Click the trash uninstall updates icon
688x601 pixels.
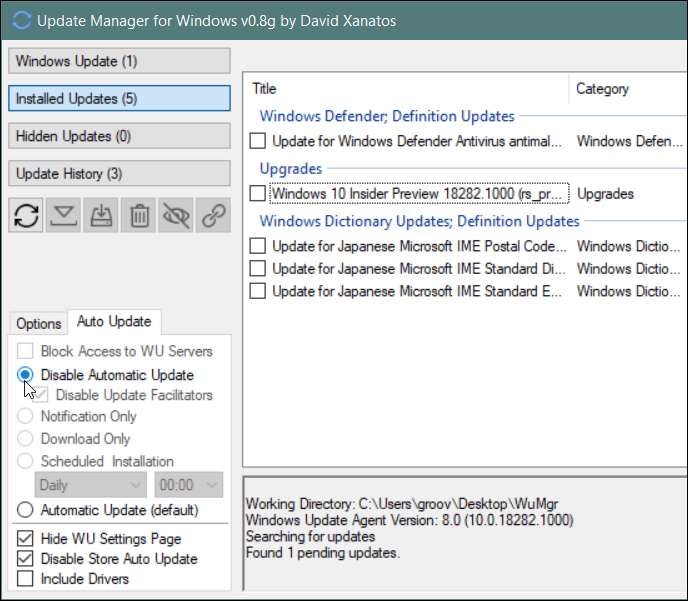coord(139,215)
